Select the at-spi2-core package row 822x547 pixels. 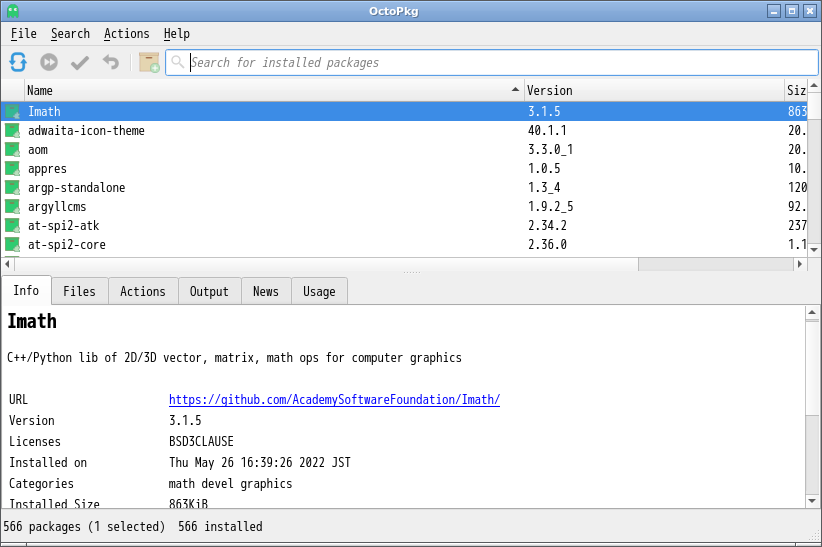coord(404,244)
